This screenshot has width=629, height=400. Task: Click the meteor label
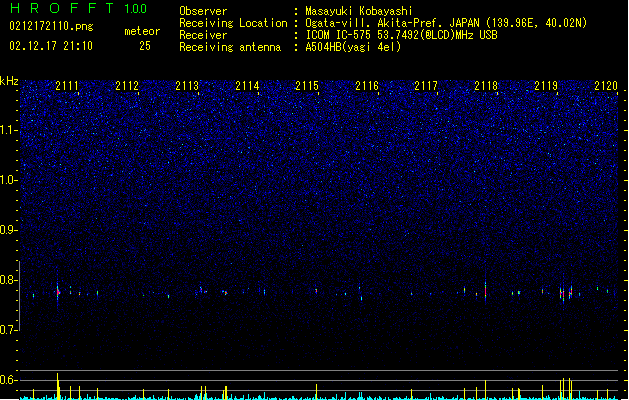tap(142, 31)
